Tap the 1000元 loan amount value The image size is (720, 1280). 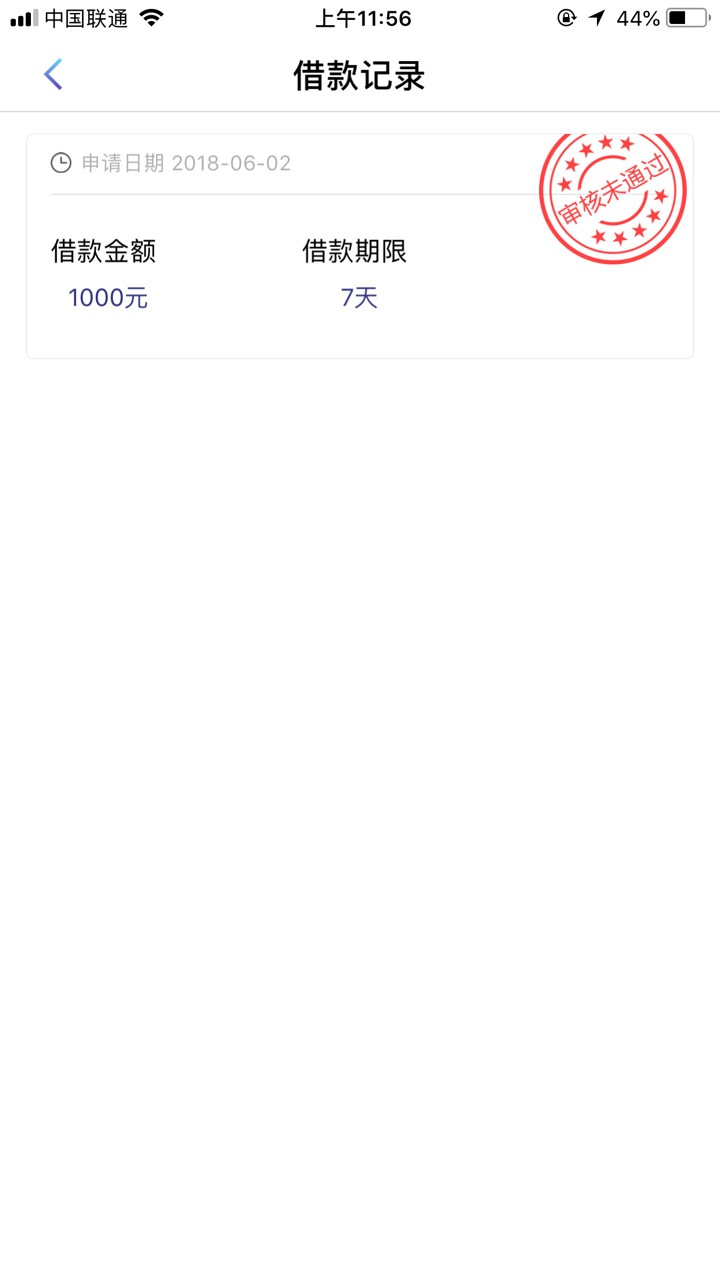(x=108, y=298)
